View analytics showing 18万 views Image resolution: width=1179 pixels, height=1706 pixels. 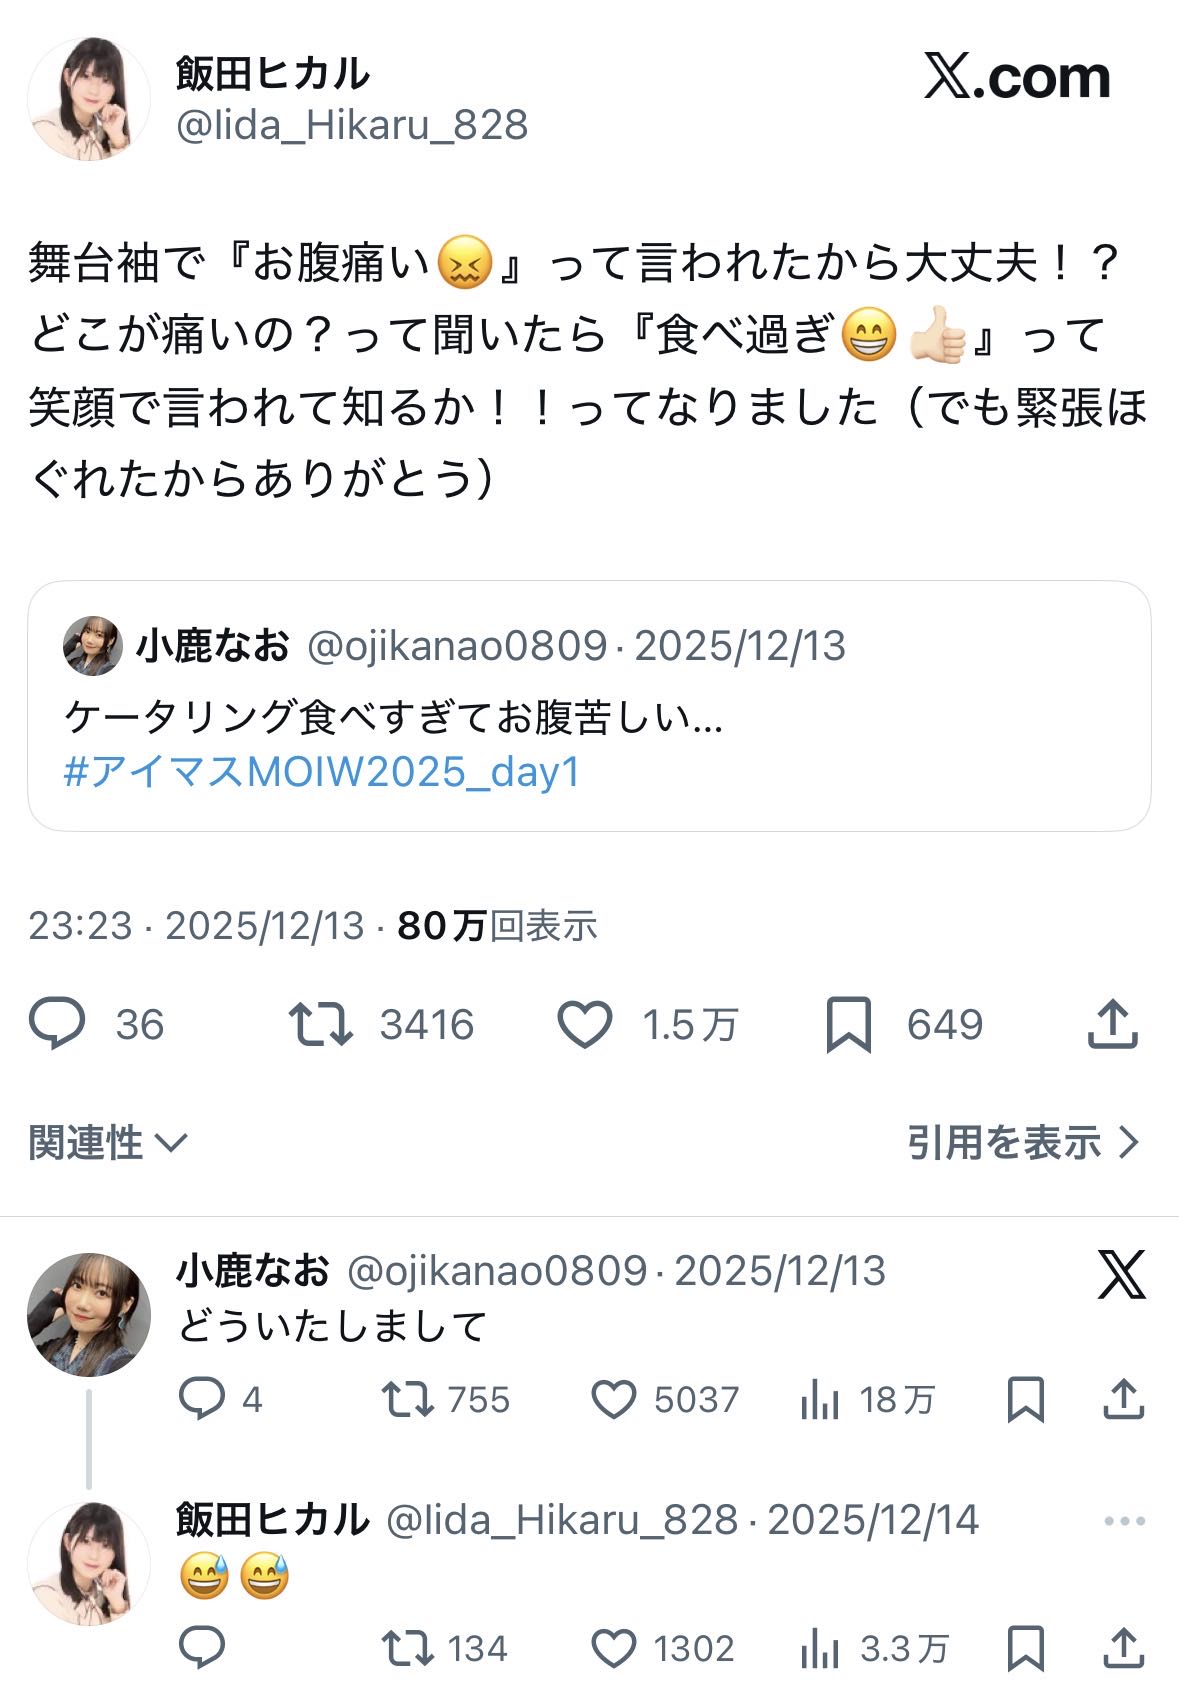[866, 1400]
